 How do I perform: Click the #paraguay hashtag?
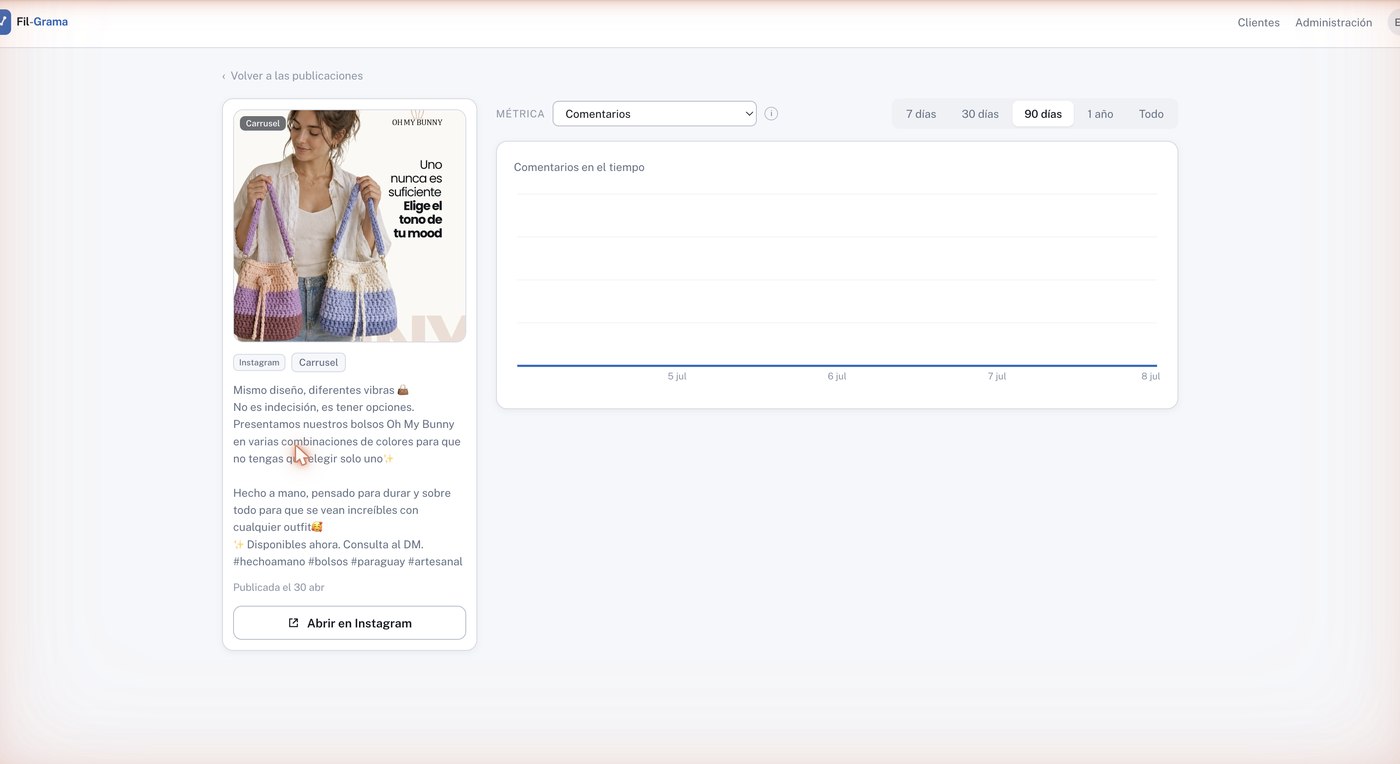click(378, 562)
